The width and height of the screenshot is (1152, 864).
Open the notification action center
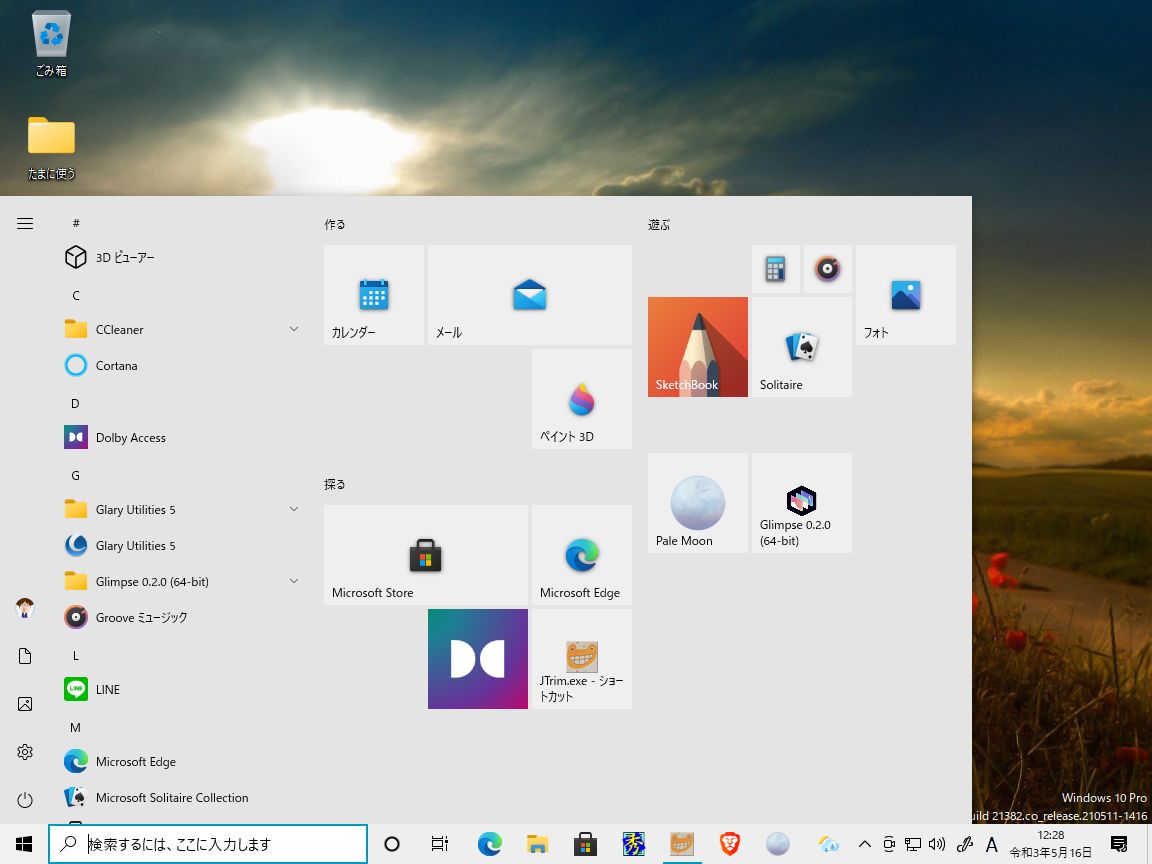click(1119, 844)
